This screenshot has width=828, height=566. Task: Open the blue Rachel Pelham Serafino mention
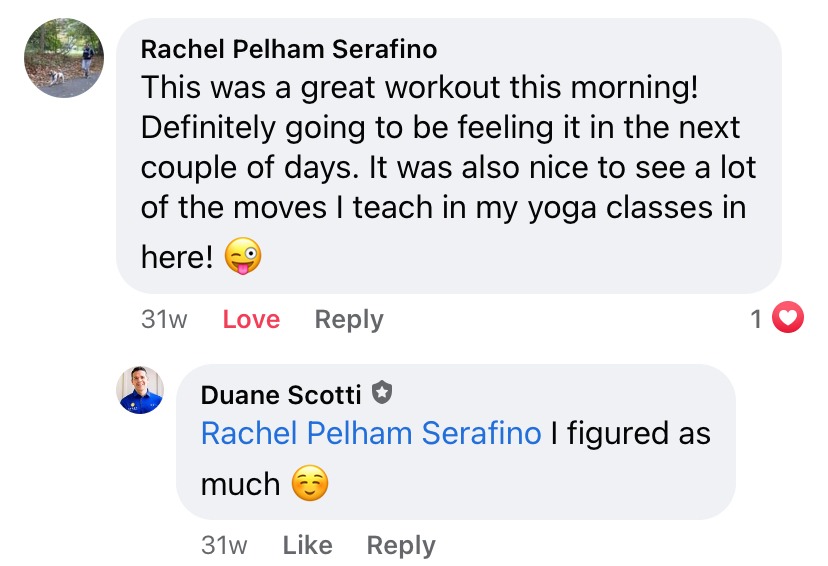tap(370, 434)
